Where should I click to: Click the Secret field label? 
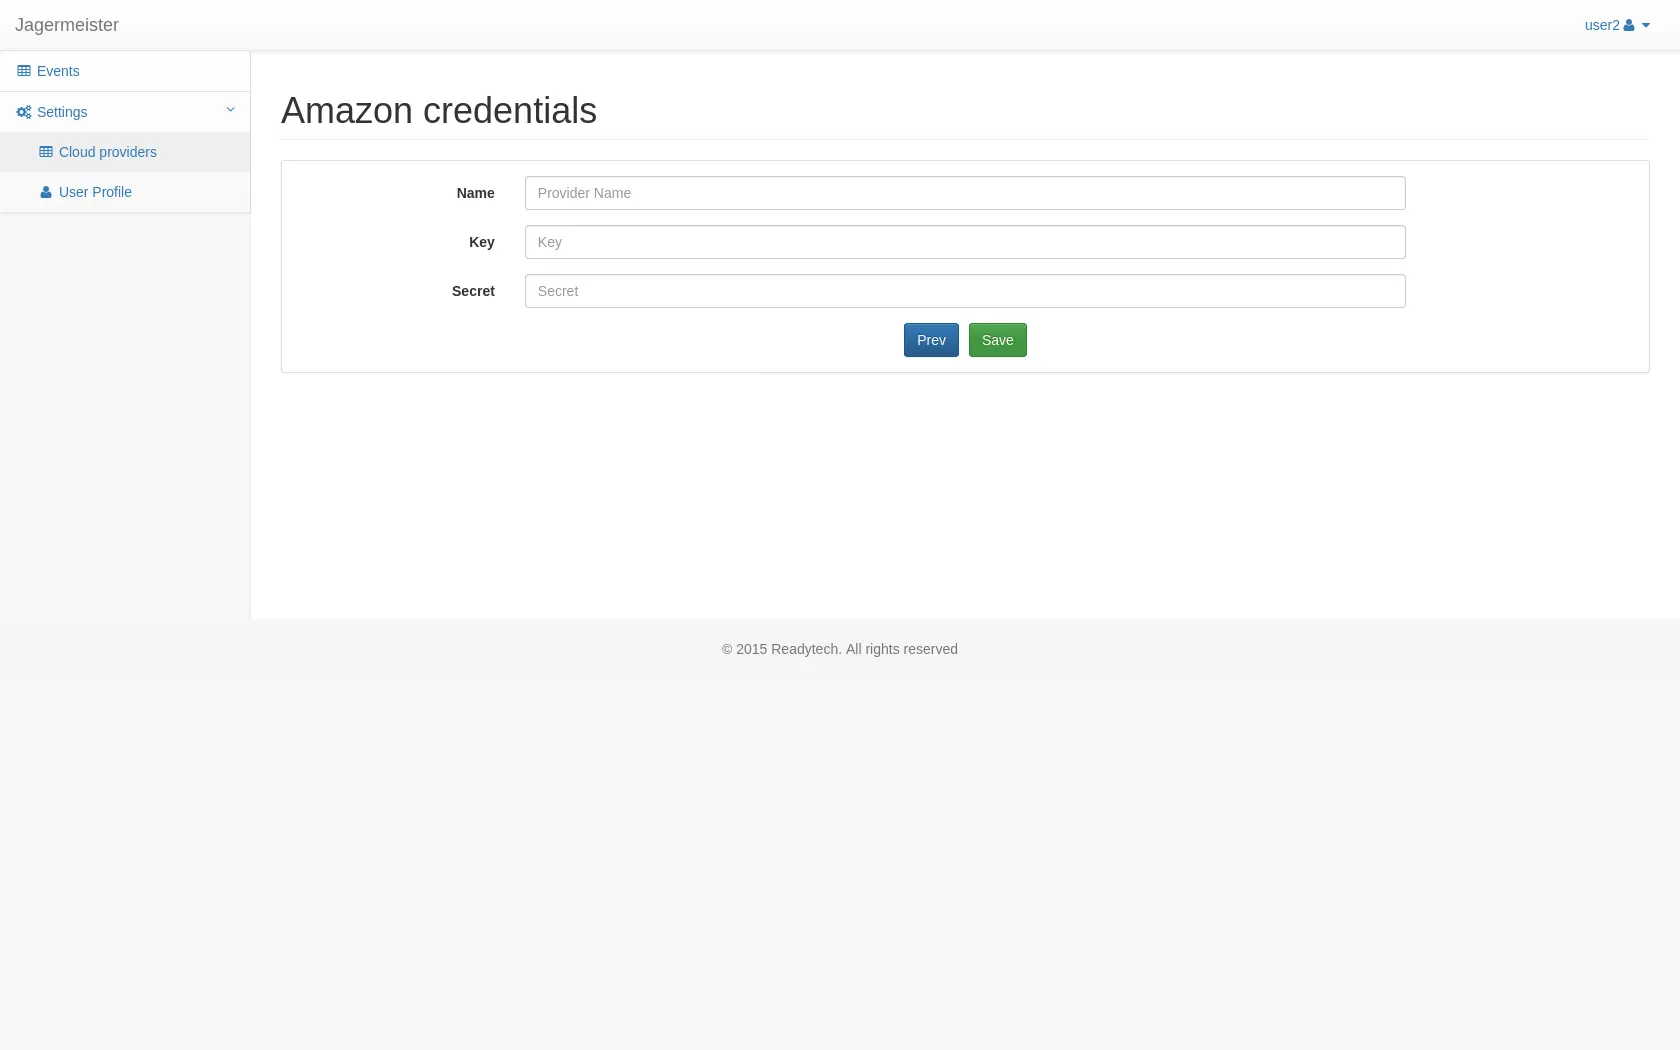pyautogui.click(x=473, y=291)
